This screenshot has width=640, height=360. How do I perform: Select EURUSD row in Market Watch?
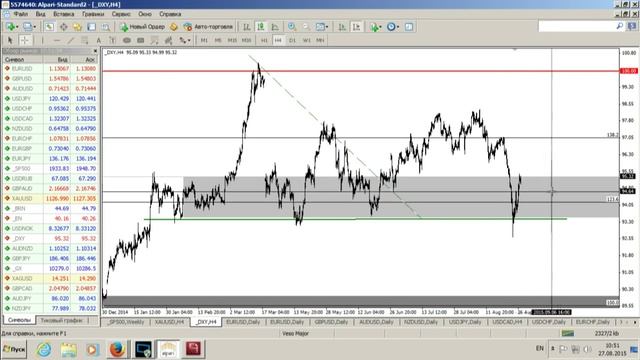coord(51,69)
